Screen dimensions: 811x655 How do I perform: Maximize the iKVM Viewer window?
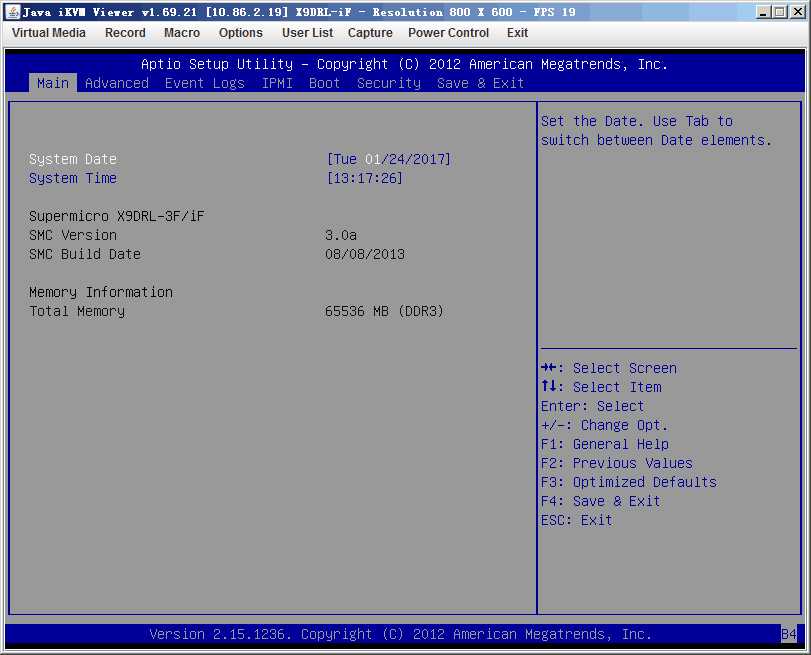pyautogui.click(x=780, y=11)
